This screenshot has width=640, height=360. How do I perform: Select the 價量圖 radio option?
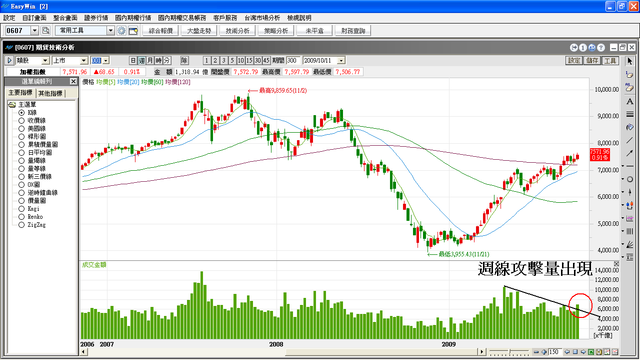(x=21, y=201)
